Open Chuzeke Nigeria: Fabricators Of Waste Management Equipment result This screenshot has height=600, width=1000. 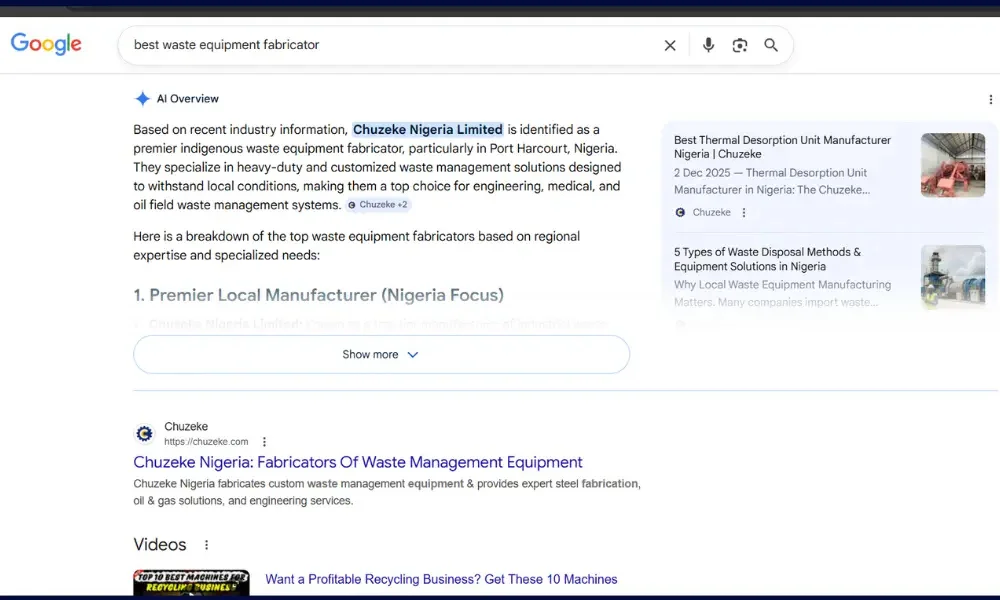click(358, 462)
